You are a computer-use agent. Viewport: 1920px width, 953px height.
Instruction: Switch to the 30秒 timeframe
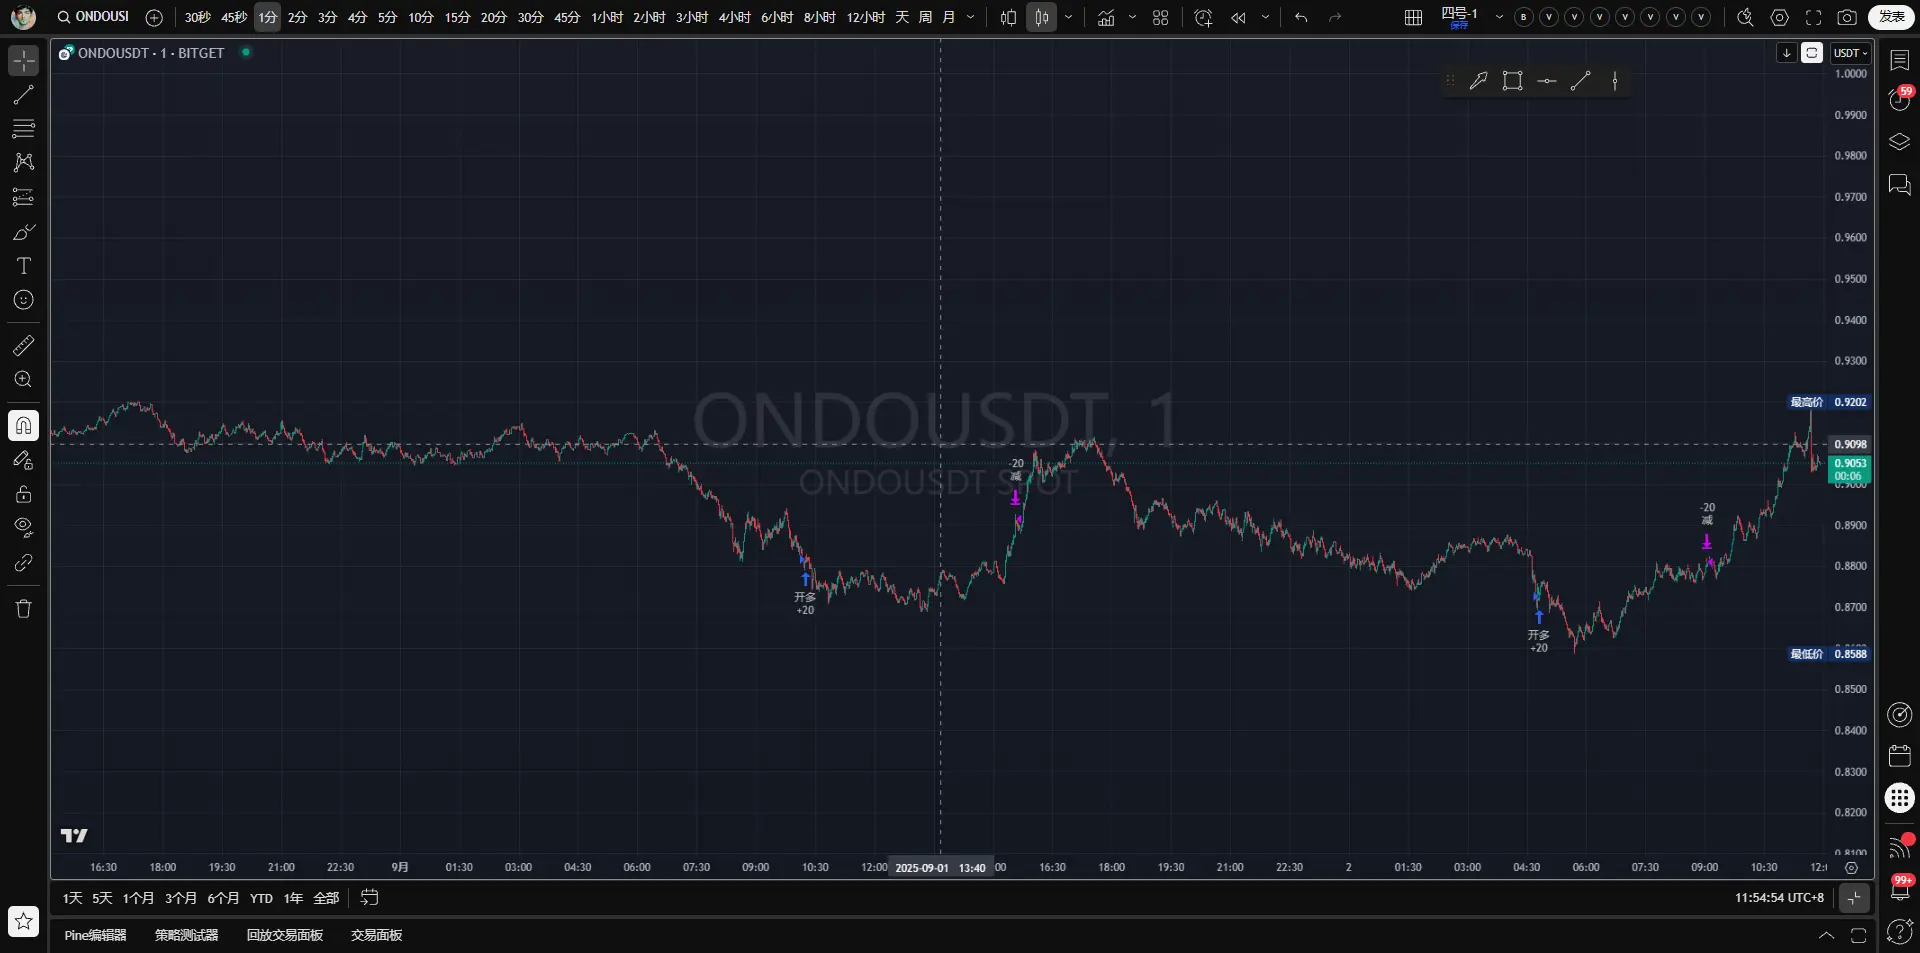pyautogui.click(x=198, y=18)
